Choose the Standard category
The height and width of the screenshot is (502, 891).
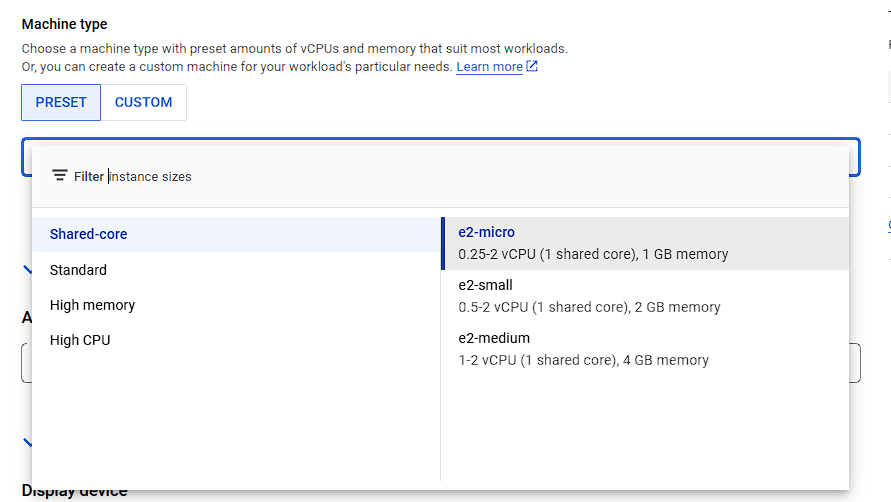[x=78, y=270]
